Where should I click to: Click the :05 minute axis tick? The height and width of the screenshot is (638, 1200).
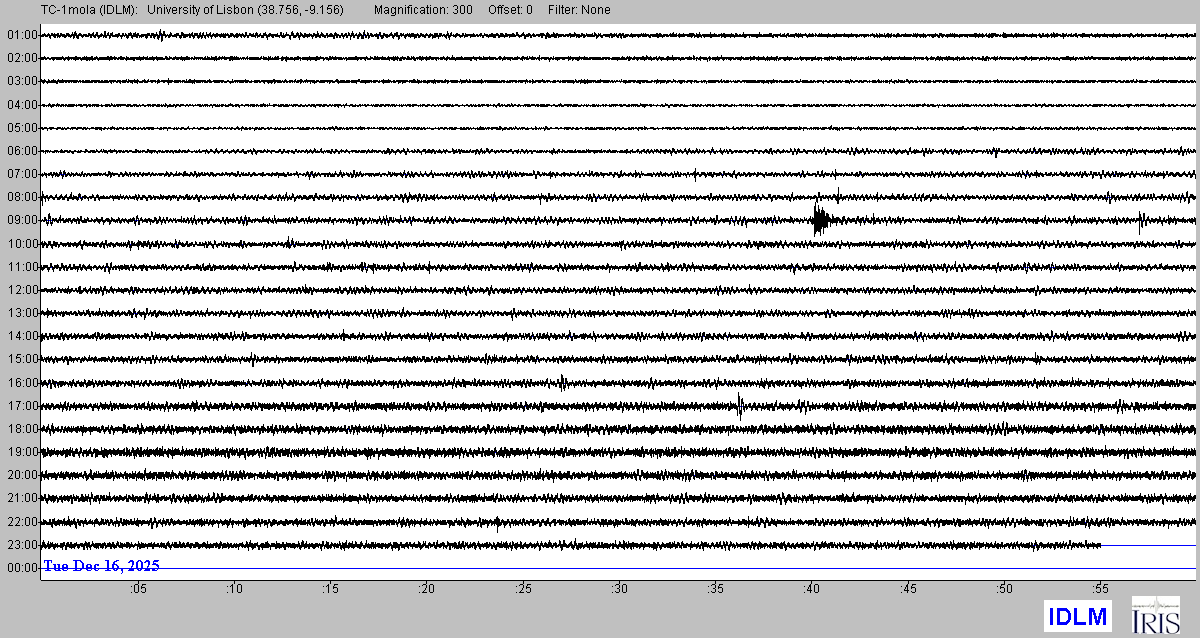coord(138,589)
